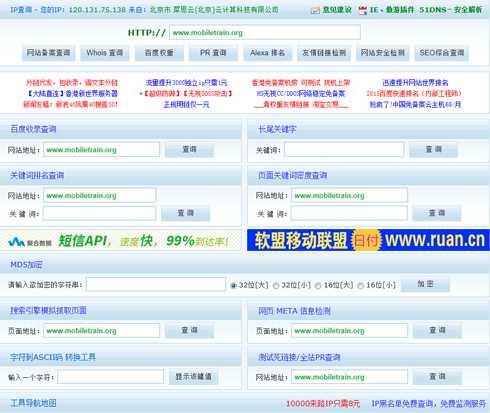Focus the ASCII character input field

(x=111, y=377)
